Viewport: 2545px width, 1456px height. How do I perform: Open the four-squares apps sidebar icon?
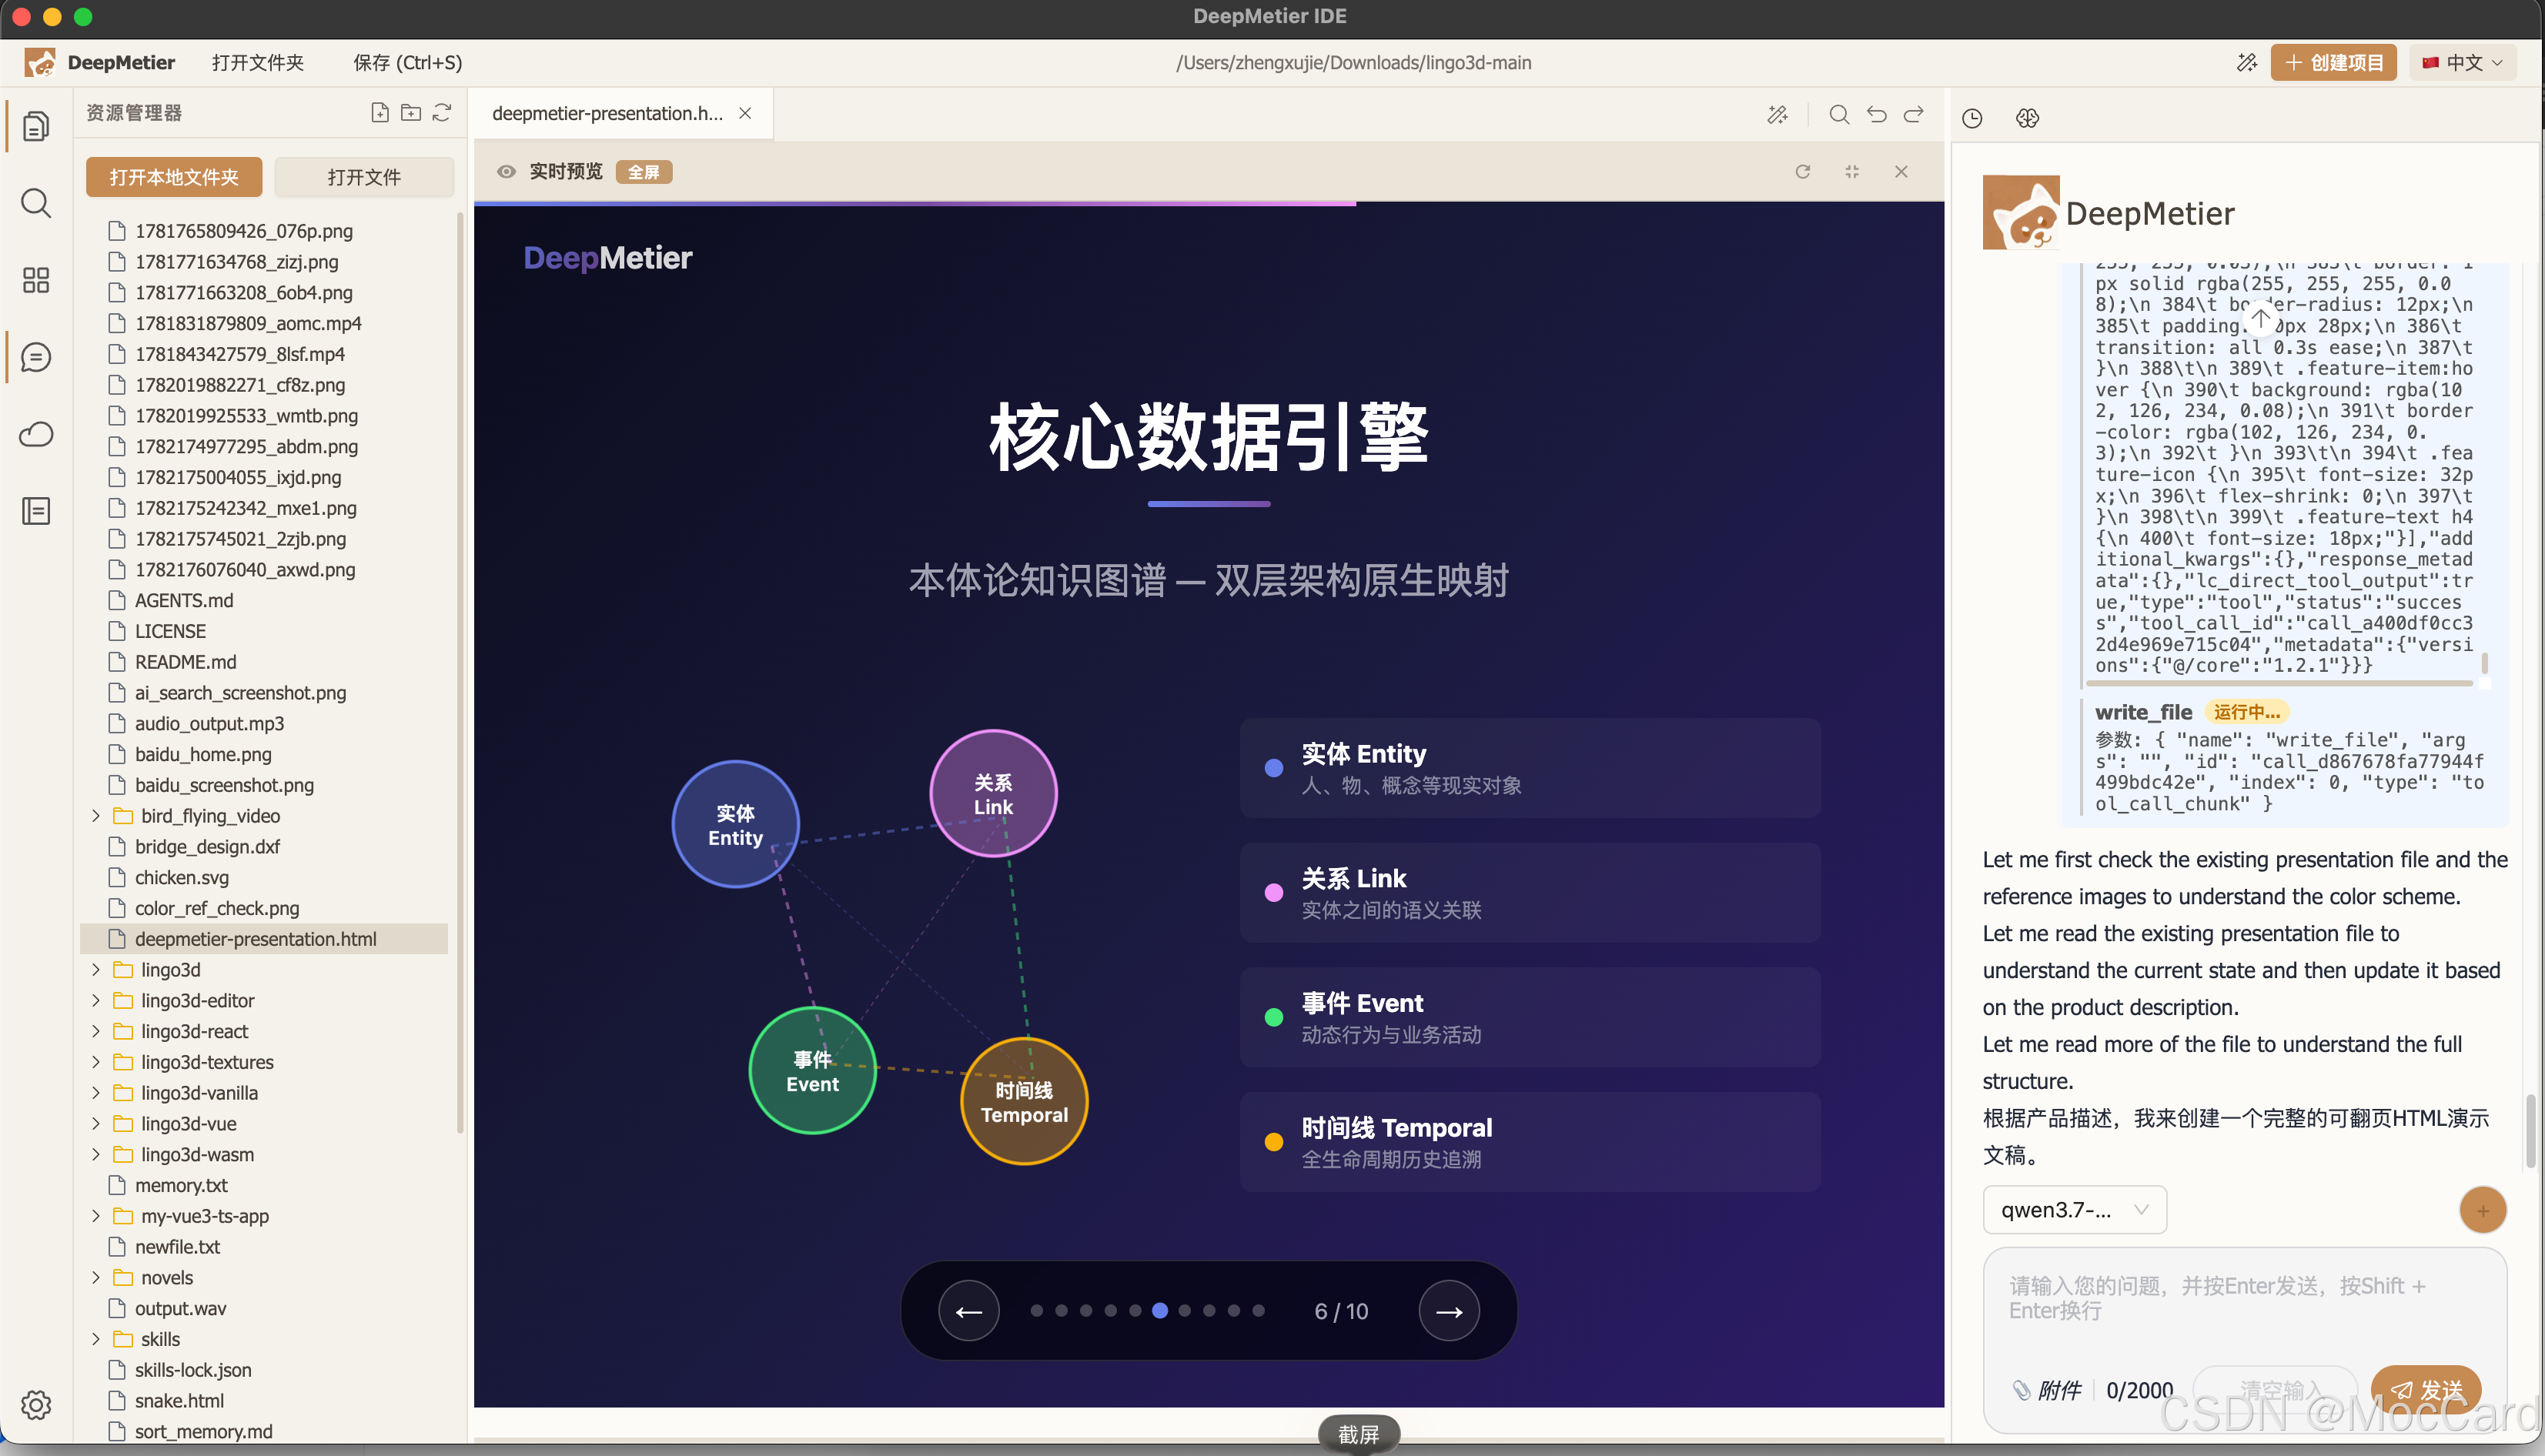click(36, 280)
